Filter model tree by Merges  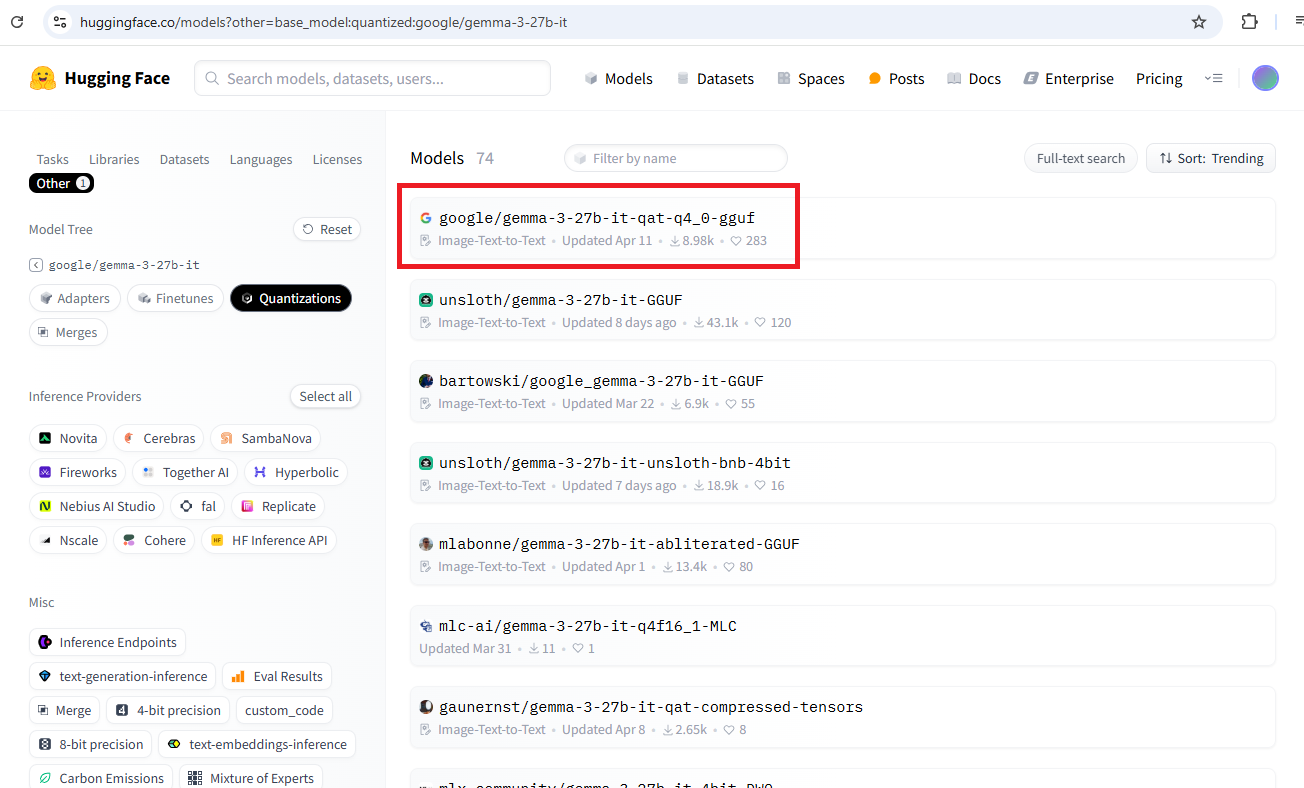pos(68,332)
